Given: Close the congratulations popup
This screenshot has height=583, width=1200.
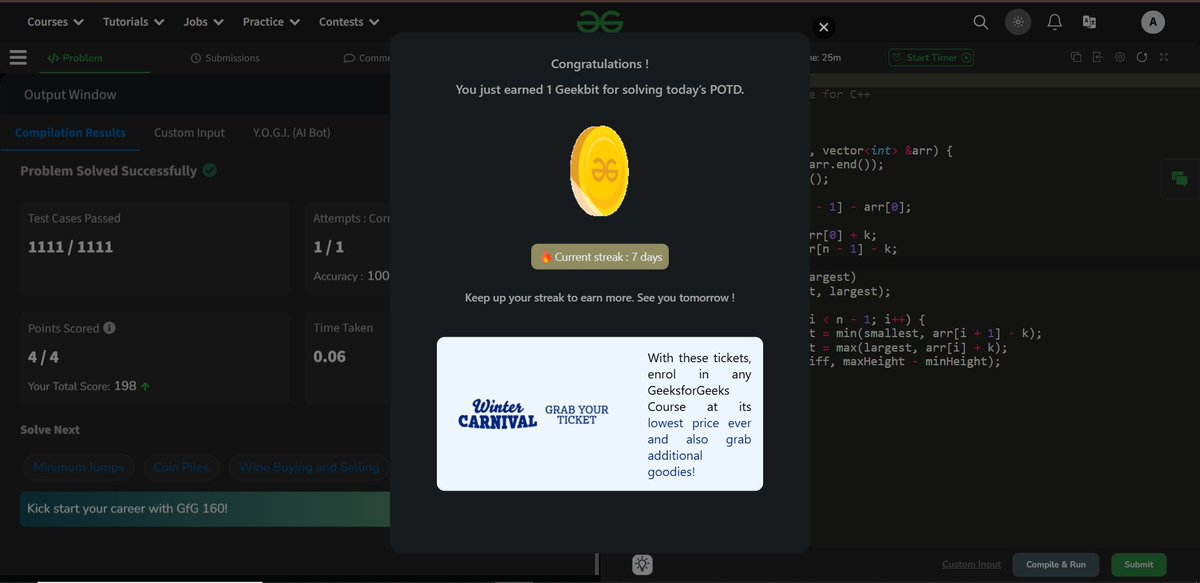Looking at the screenshot, I should (x=823, y=28).
